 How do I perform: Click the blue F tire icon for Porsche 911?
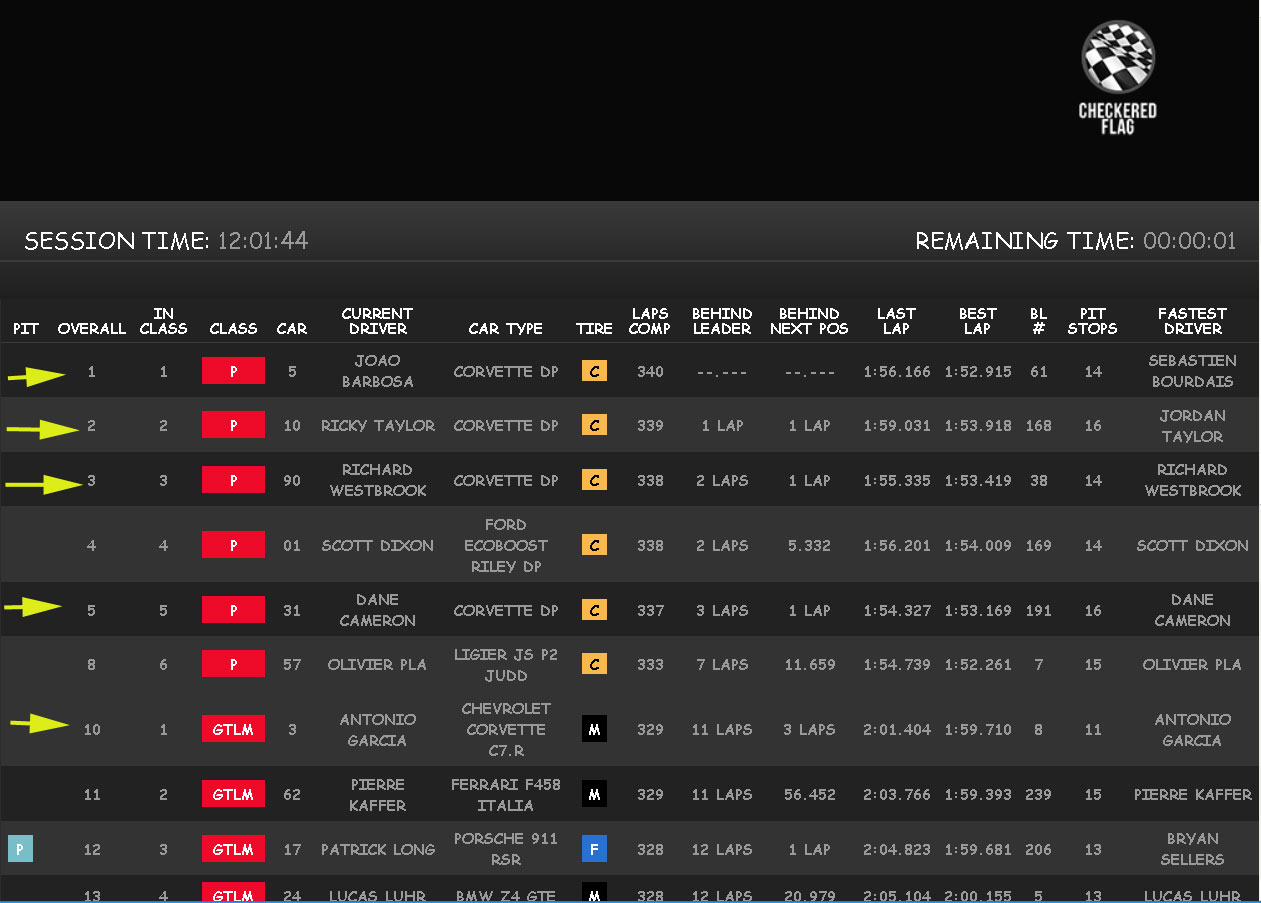[594, 849]
